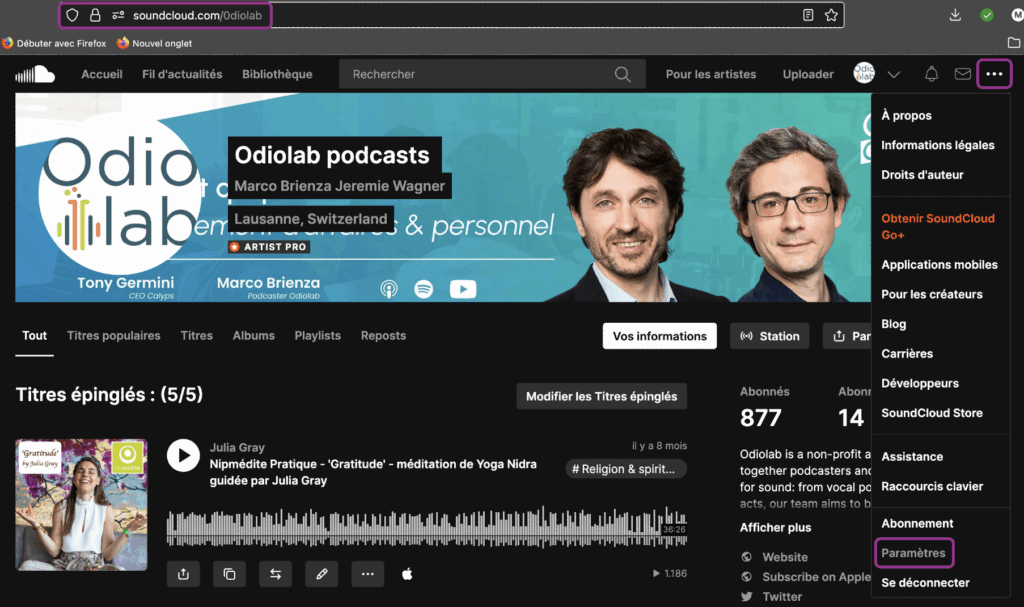Play the Gratitude track by Julia Gray
This screenshot has height=607, width=1024.
coord(183,455)
